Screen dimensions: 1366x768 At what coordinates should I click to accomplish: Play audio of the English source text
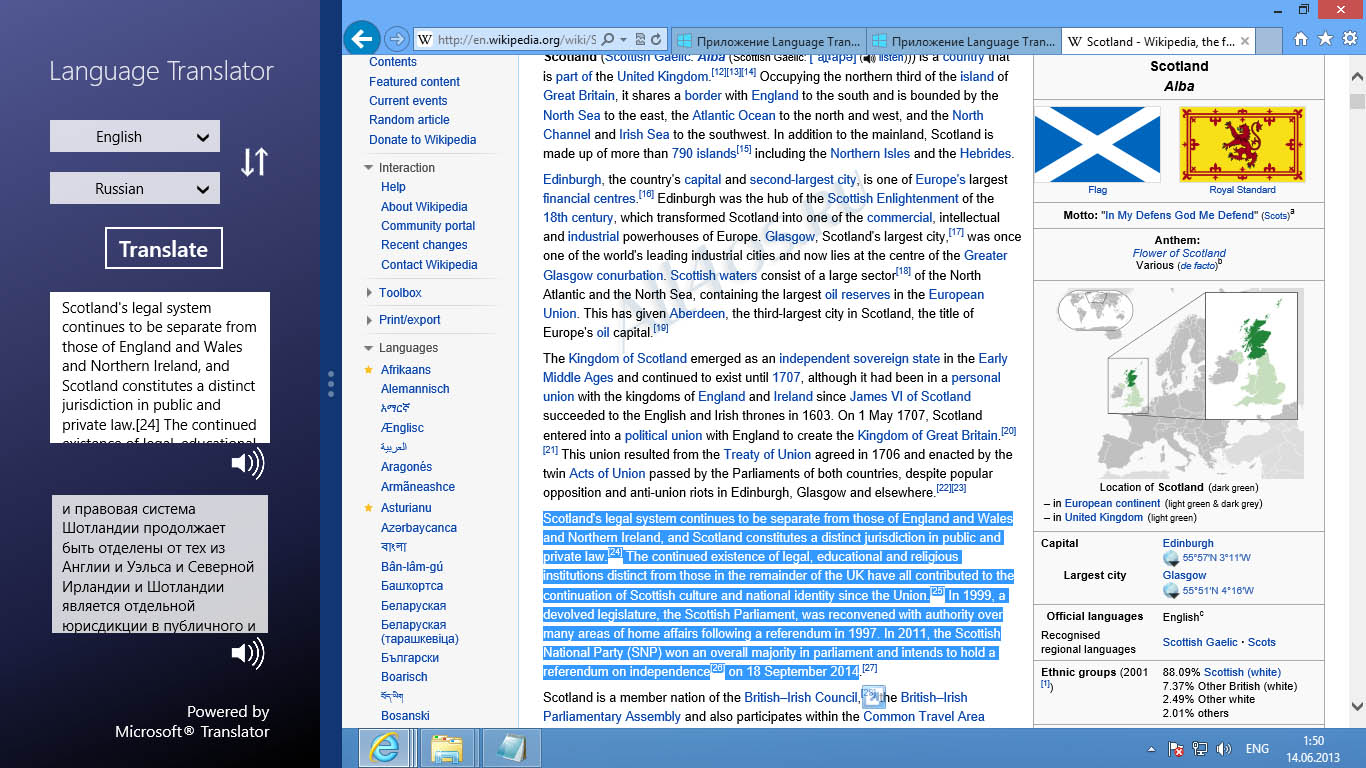(x=248, y=463)
